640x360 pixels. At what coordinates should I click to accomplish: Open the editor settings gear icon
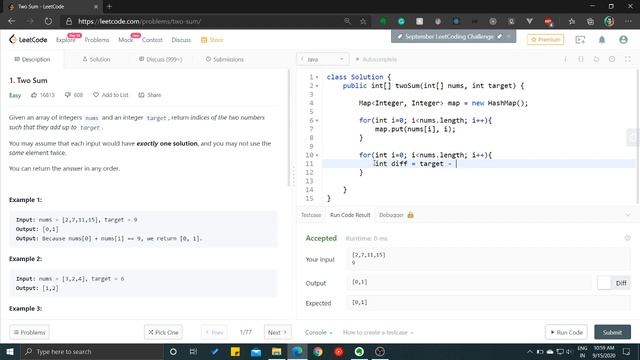[x=612, y=59]
